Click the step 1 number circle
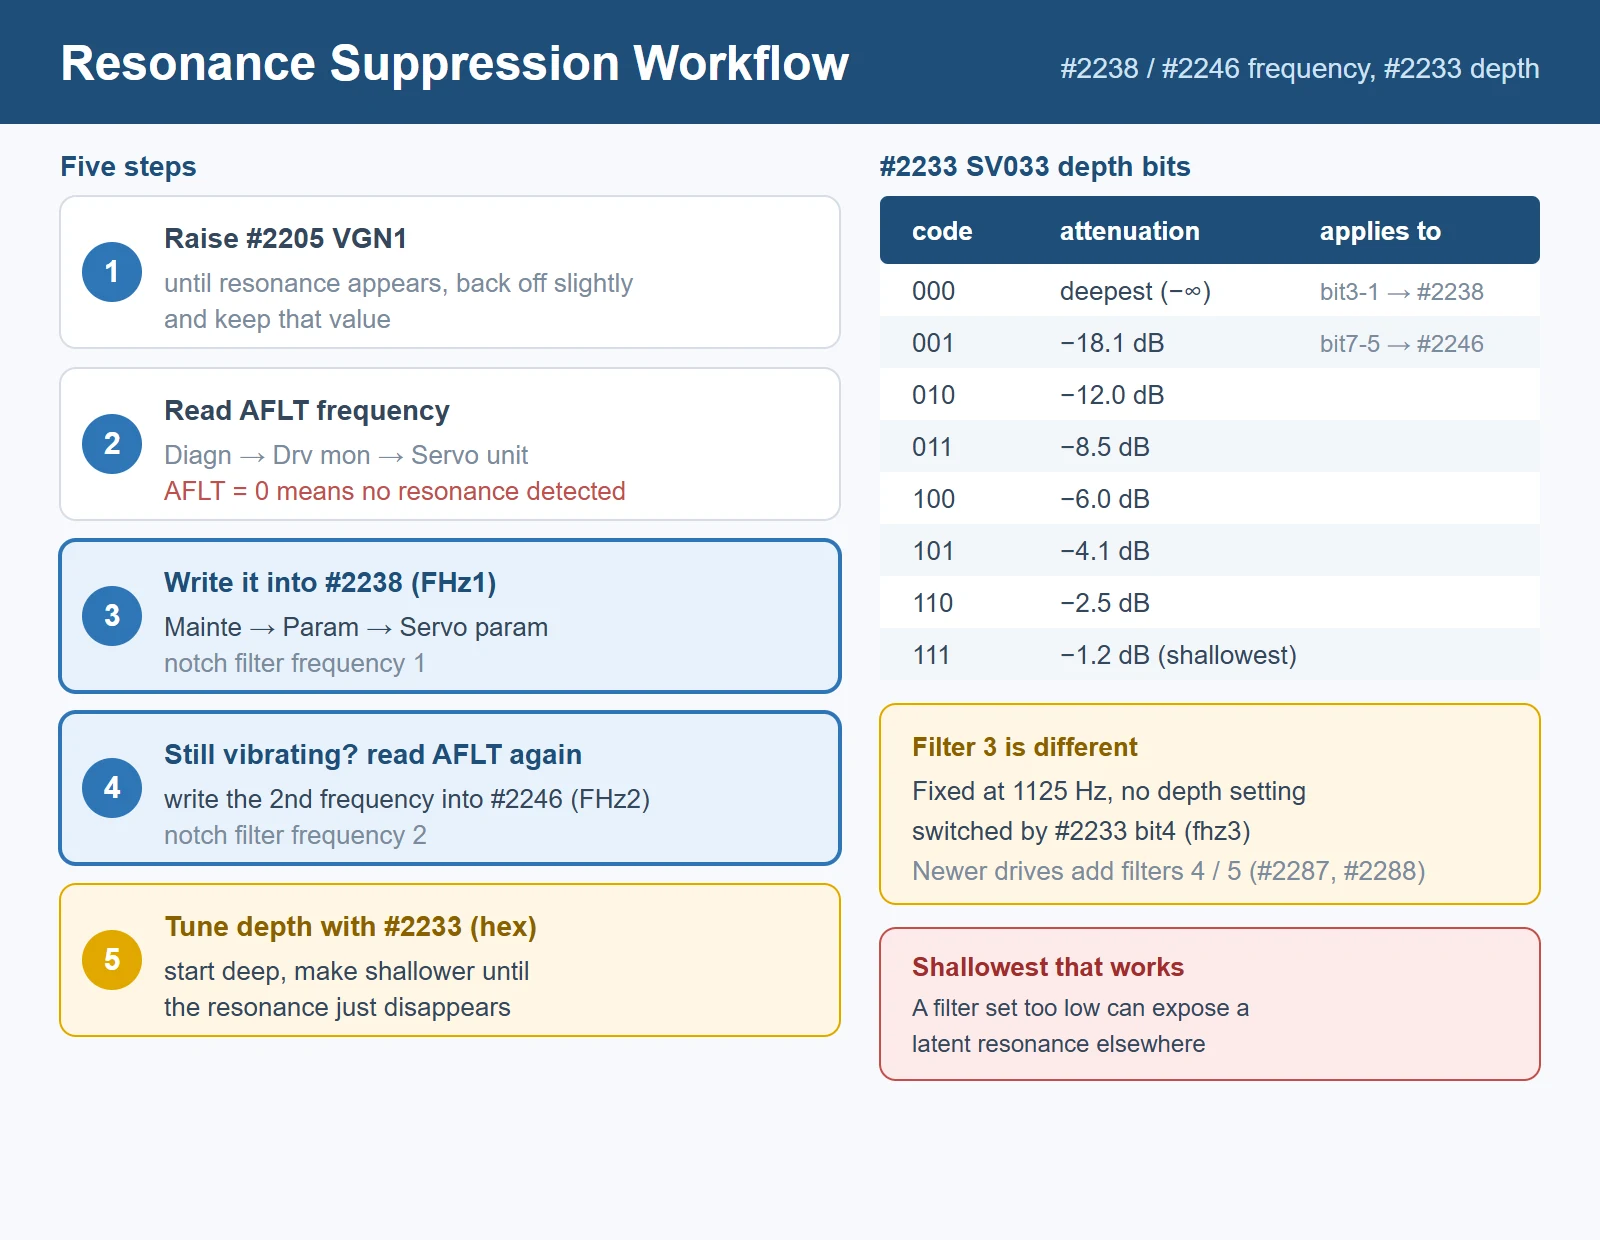This screenshot has height=1240, width=1600. 112,272
